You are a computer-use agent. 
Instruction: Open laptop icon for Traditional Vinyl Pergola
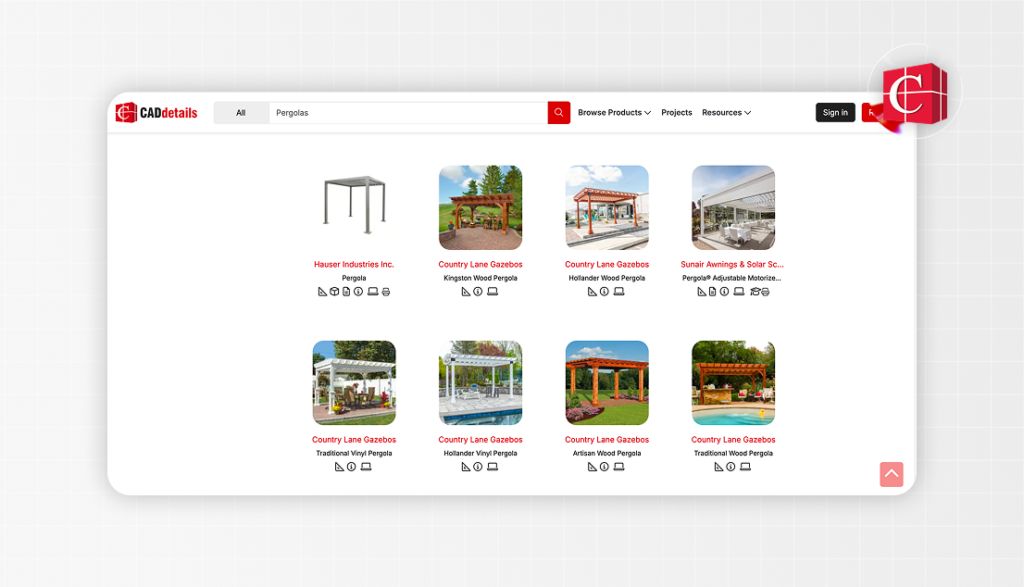(366, 467)
